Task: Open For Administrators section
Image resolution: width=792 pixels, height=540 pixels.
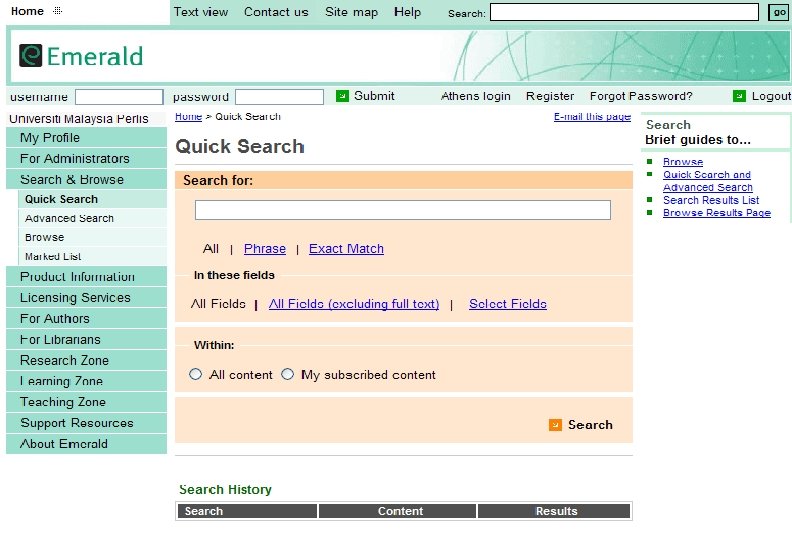Action: (86, 159)
